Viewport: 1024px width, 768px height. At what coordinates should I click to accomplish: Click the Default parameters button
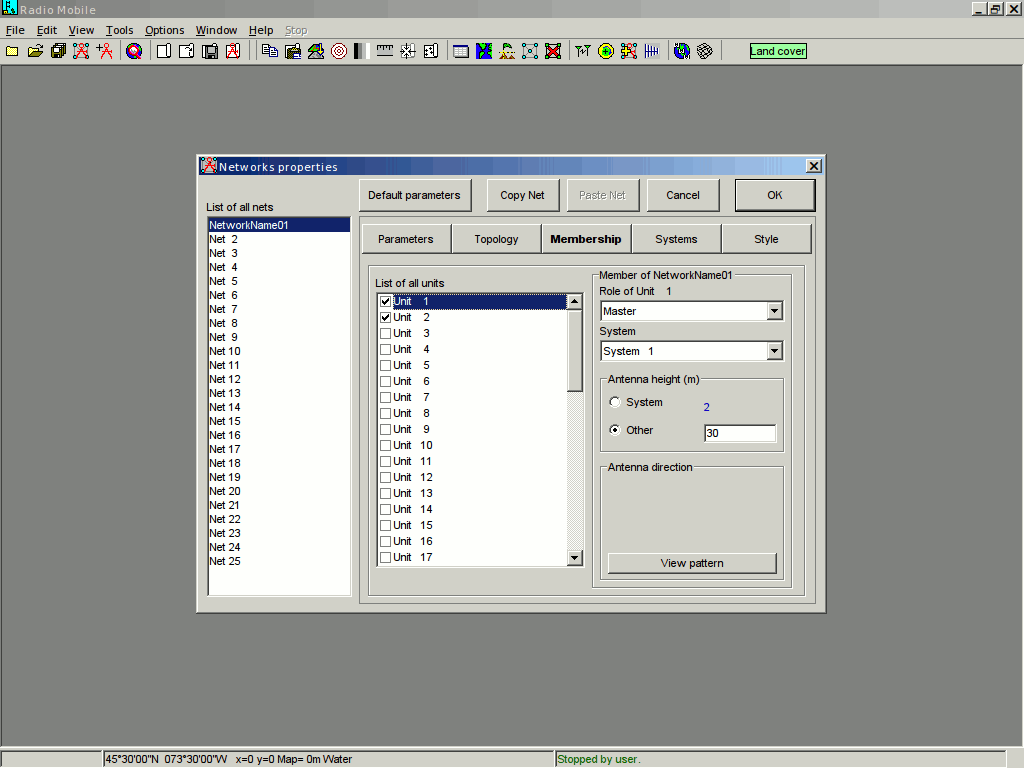coord(414,195)
